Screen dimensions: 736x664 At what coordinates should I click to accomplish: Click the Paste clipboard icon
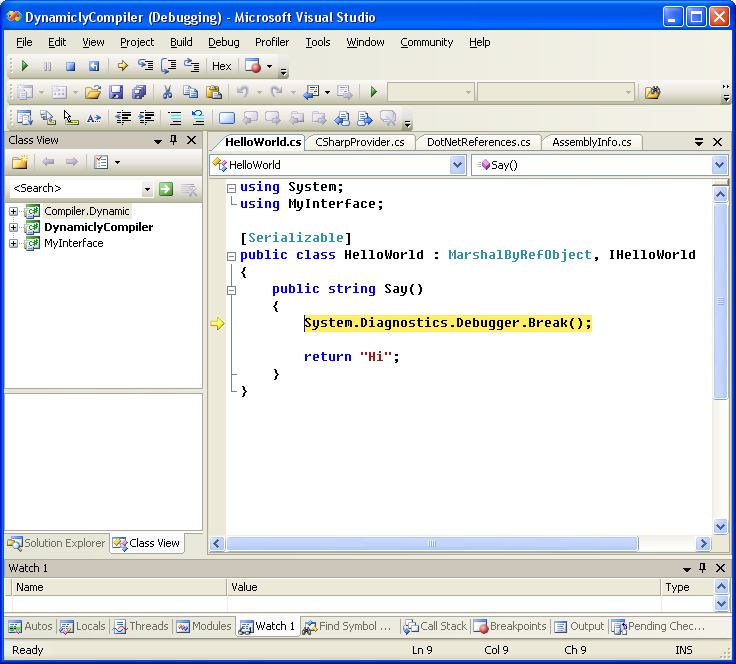pos(212,92)
